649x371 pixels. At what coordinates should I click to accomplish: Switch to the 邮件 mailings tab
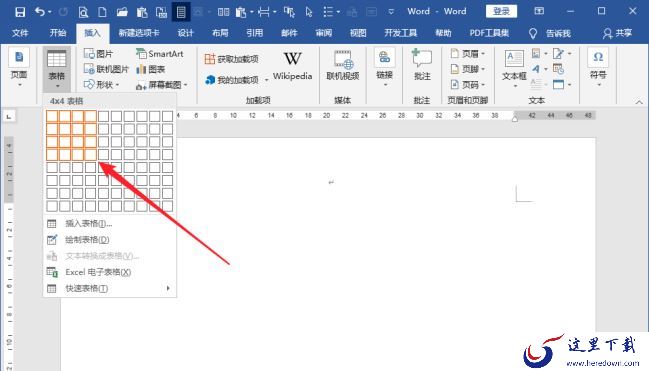point(289,33)
